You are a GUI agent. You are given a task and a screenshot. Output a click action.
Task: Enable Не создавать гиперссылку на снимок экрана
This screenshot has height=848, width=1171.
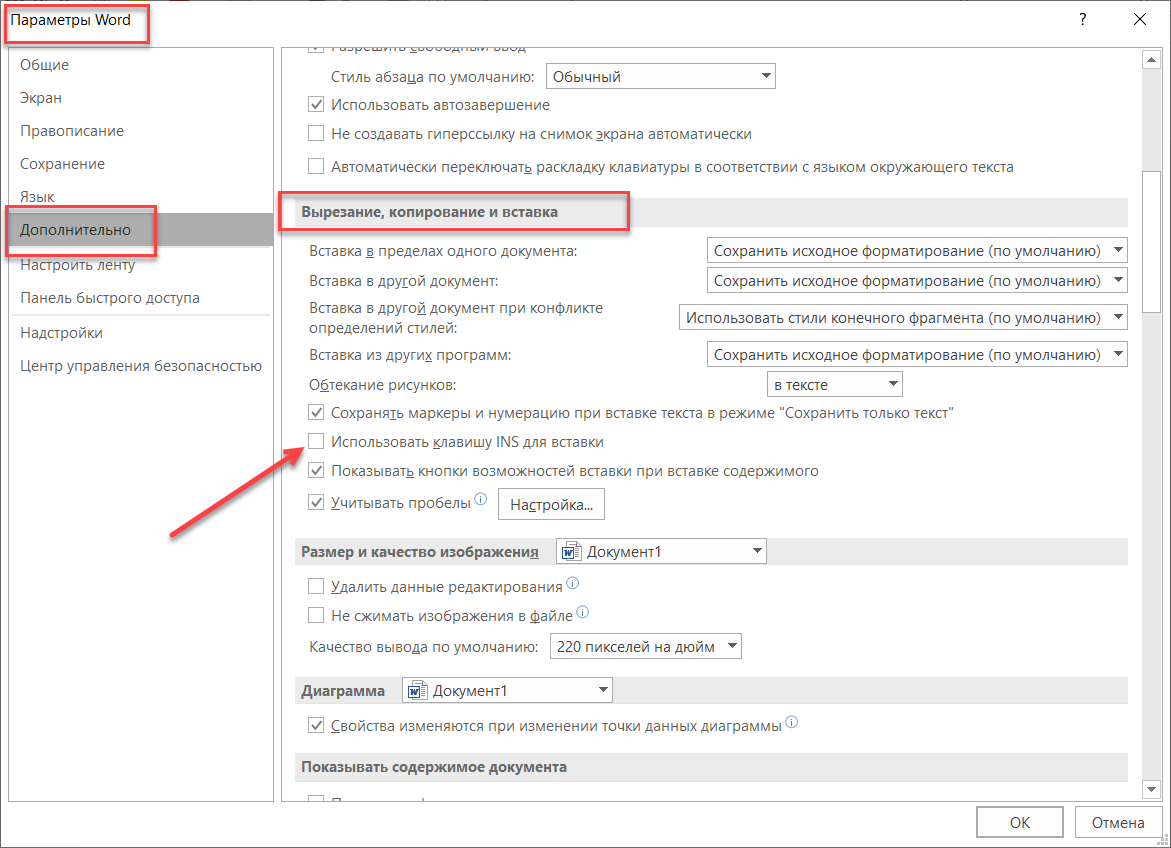[x=316, y=134]
